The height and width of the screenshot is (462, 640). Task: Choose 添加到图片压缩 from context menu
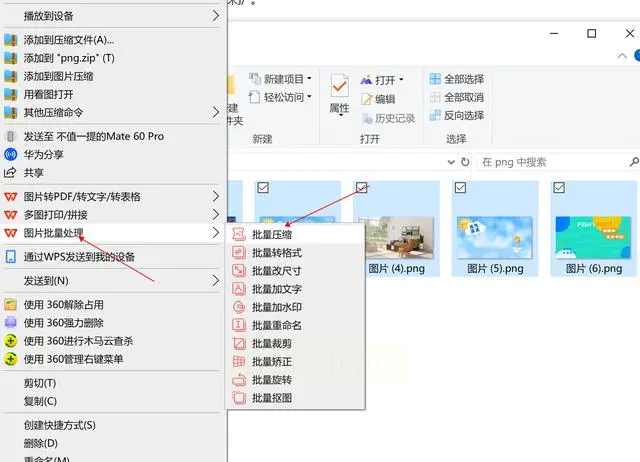tap(58, 76)
